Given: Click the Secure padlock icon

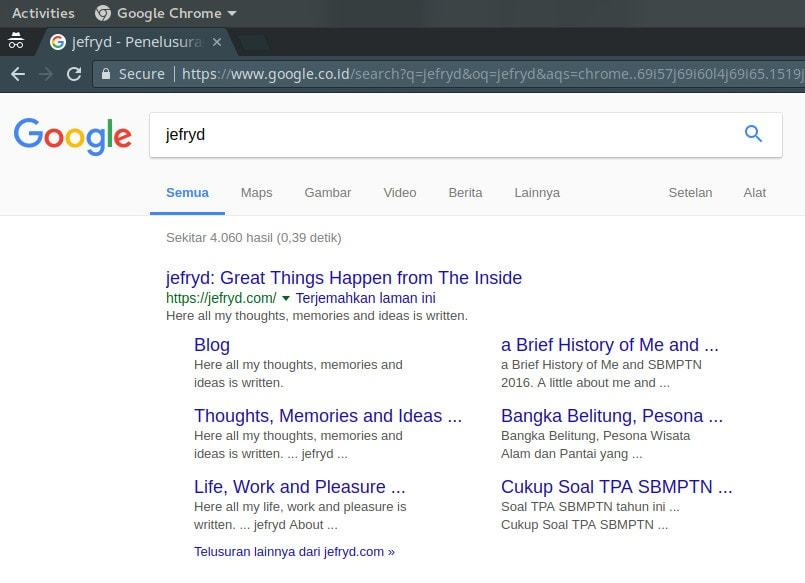Looking at the screenshot, I should pos(106,74).
